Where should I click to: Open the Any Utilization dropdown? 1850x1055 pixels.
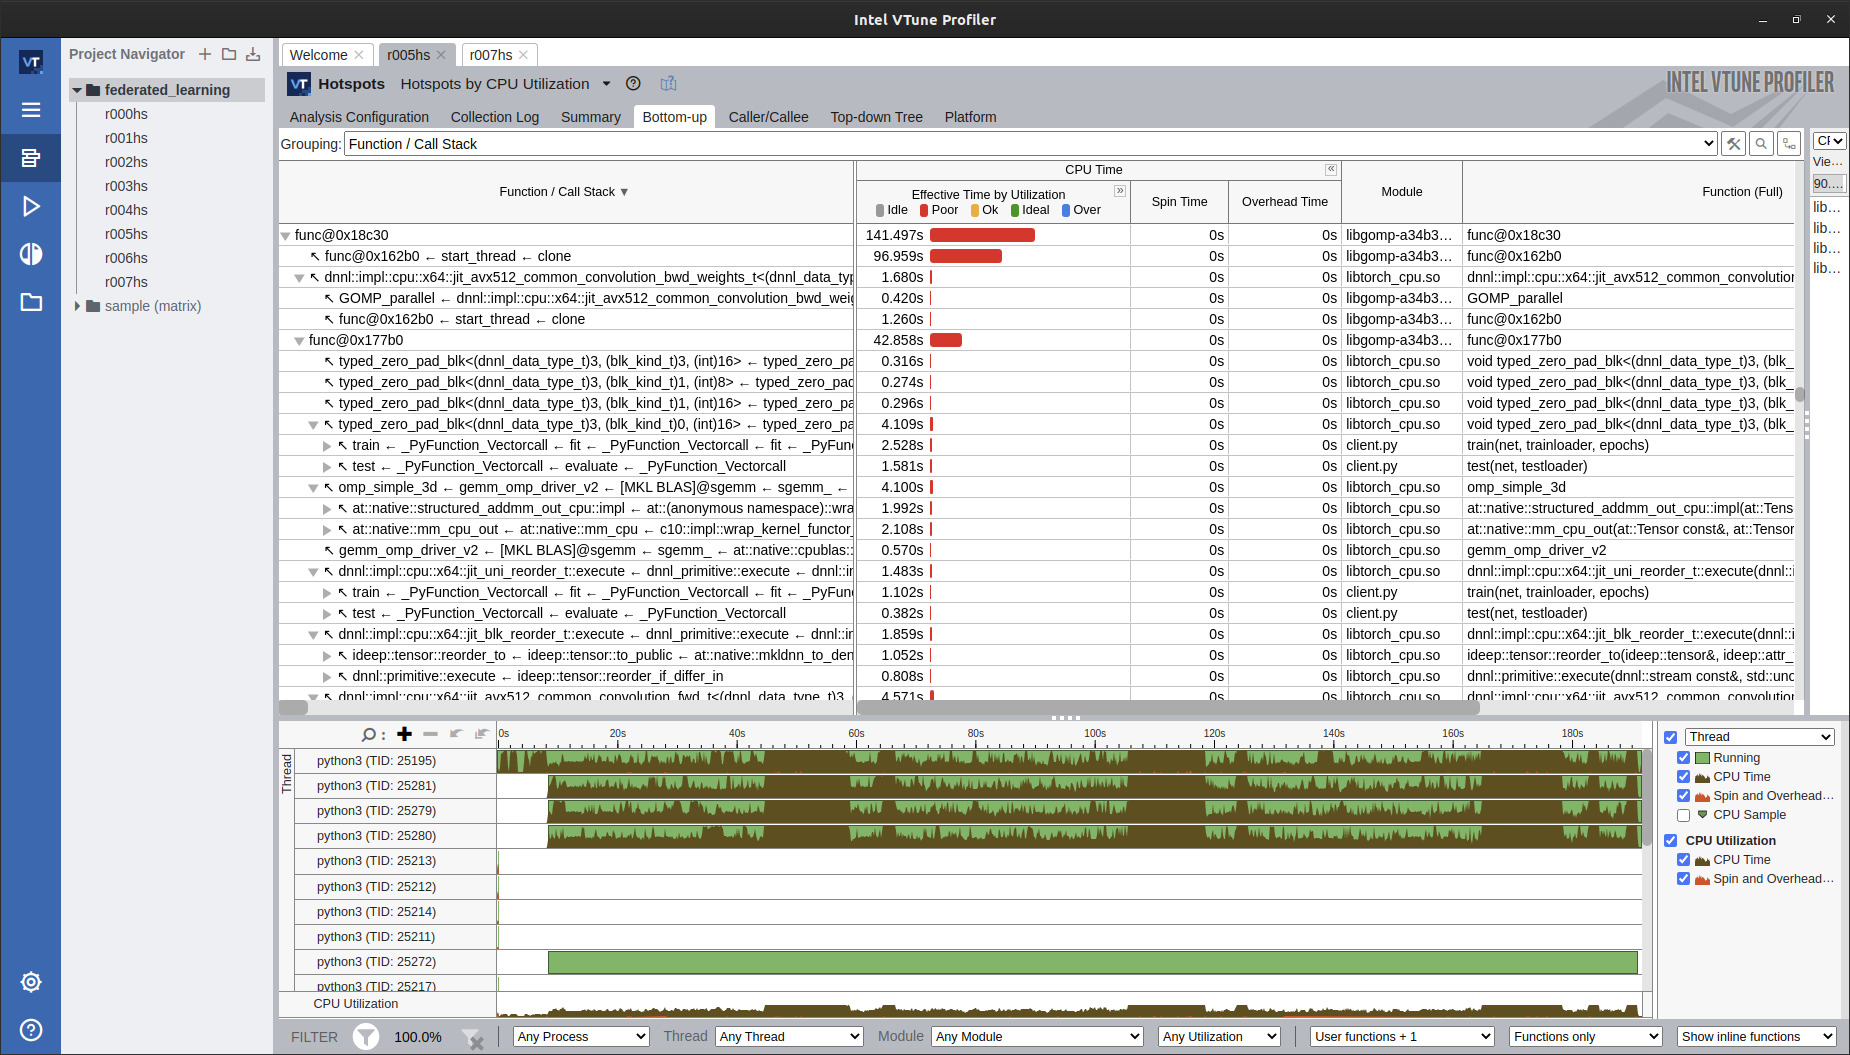[x=1219, y=1037]
